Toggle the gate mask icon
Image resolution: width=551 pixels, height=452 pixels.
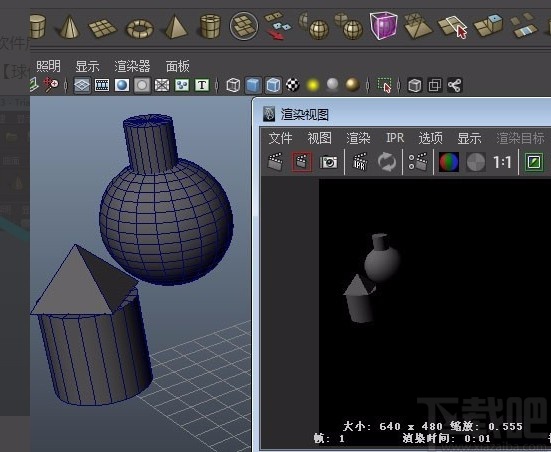pyautogui.click(x=142, y=85)
